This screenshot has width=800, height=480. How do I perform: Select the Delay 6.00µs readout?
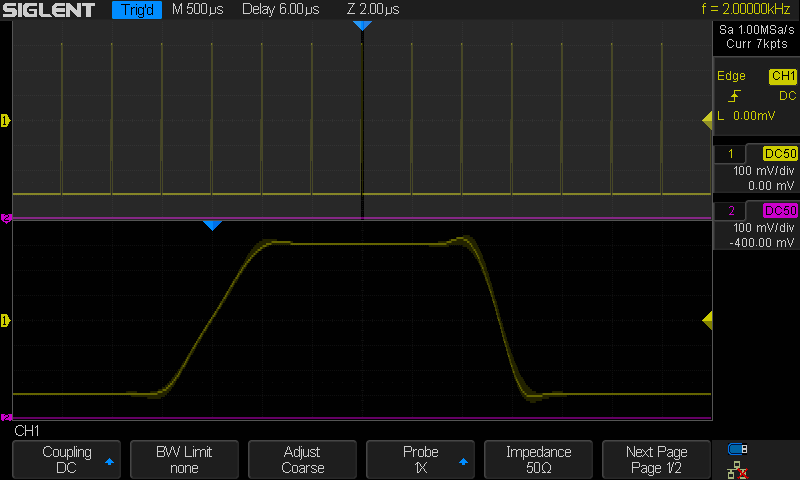281,9
